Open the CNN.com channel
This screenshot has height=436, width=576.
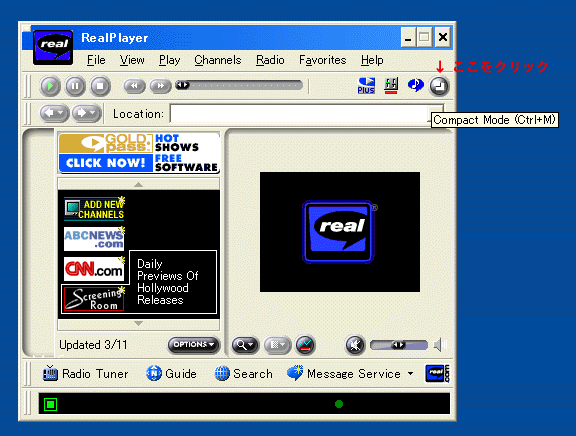[94, 269]
